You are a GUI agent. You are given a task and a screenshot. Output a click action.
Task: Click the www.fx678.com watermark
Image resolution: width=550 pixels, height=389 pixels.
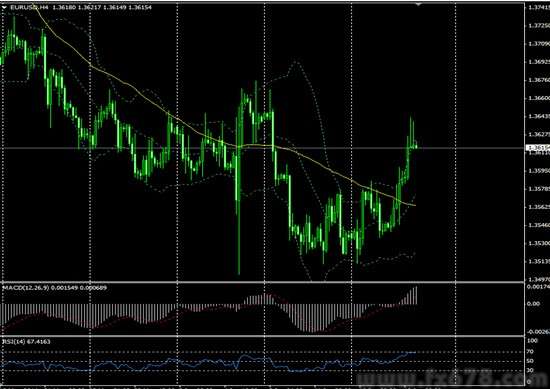click(452, 380)
